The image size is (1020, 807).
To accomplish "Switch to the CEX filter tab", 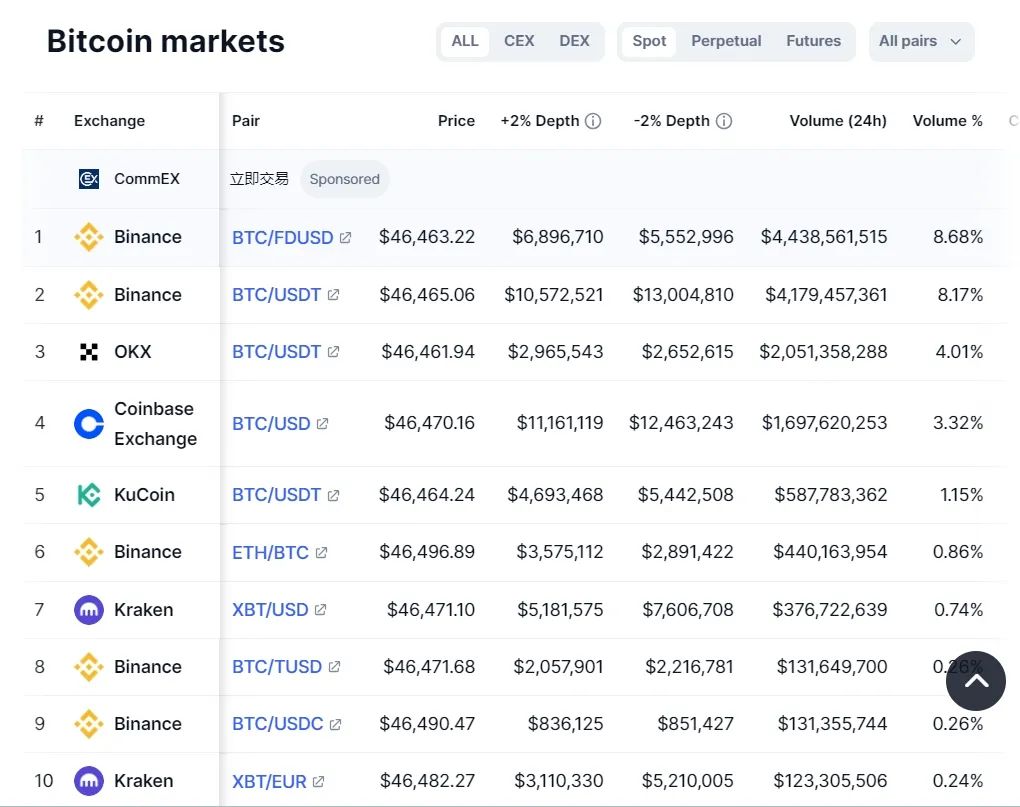I will (x=519, y=41).
